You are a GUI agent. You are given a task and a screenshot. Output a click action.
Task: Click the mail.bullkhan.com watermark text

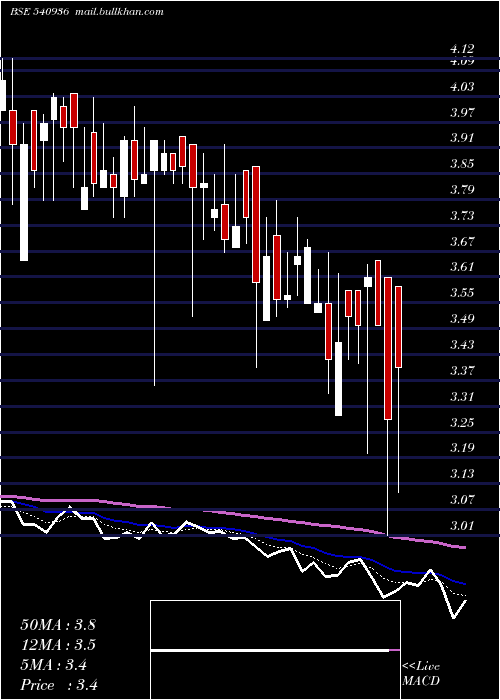[x=118, y=12]
